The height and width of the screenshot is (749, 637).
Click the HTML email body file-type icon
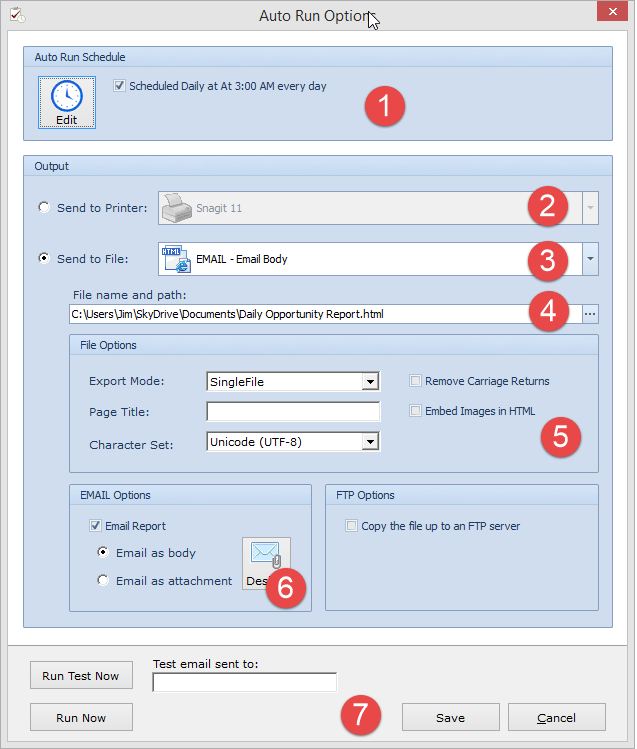click(x=176, y=259)
